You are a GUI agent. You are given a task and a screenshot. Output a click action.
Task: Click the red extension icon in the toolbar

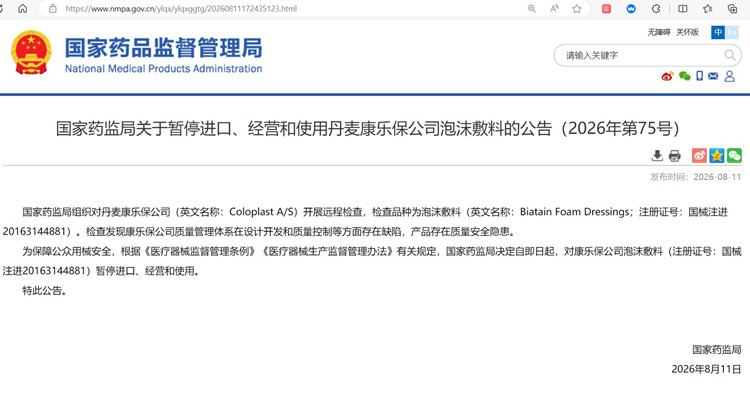tap(607, 9)
